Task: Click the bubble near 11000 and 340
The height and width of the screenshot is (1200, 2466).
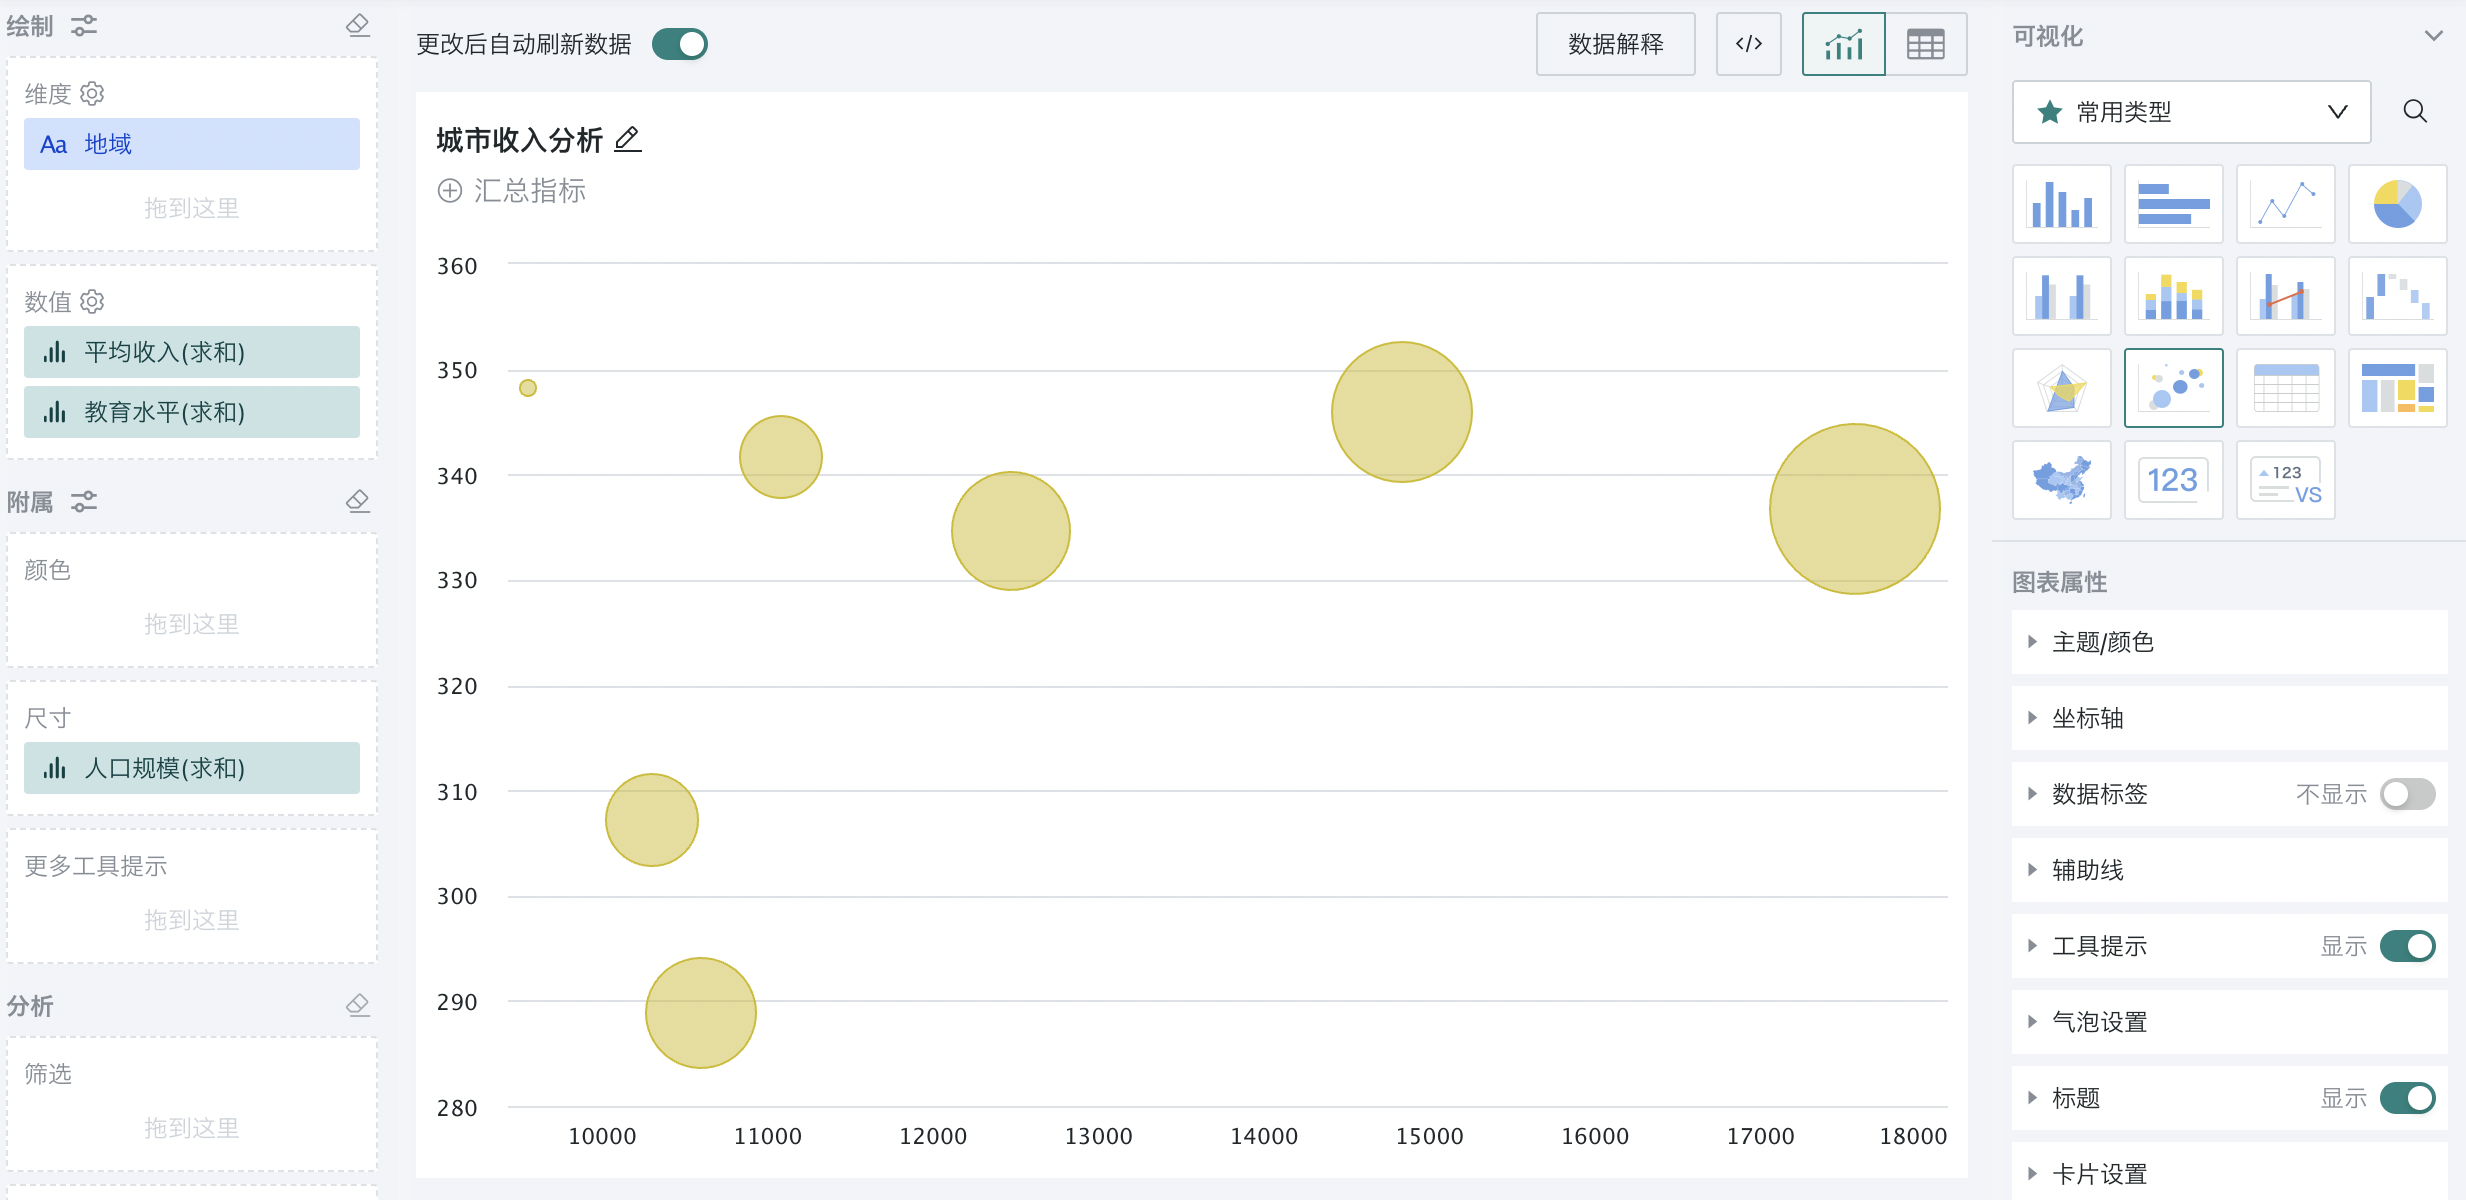Action: (x=781, y=457)
